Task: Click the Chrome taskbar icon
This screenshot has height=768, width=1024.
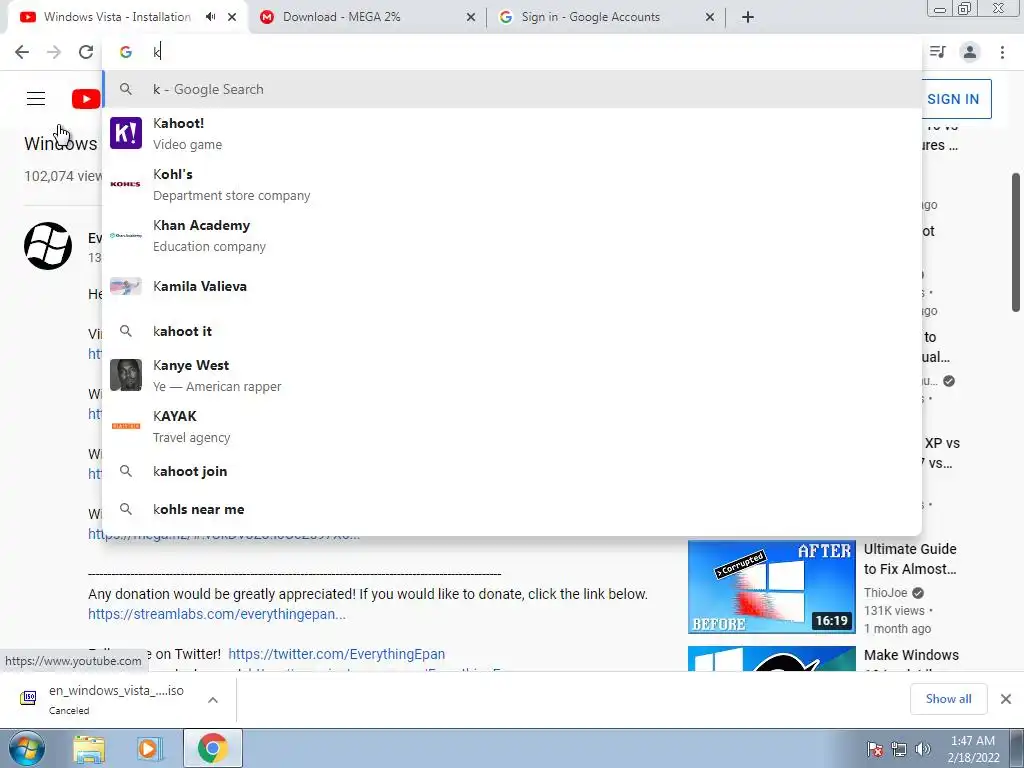Action: coord(213,748)
